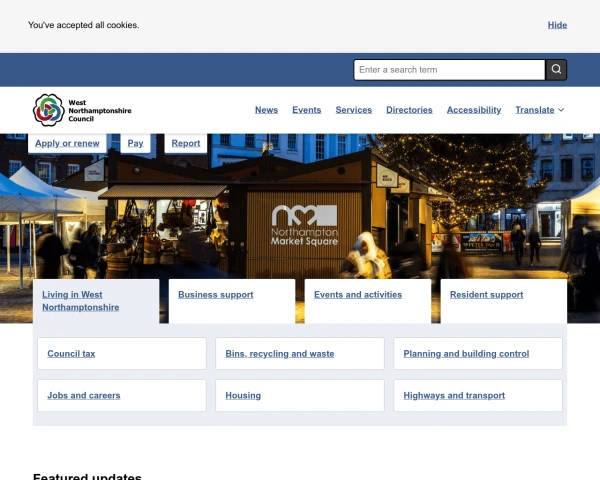Go to Jobs and careers
Viewport: 600px width, 480px height.
tap(122, 395)
